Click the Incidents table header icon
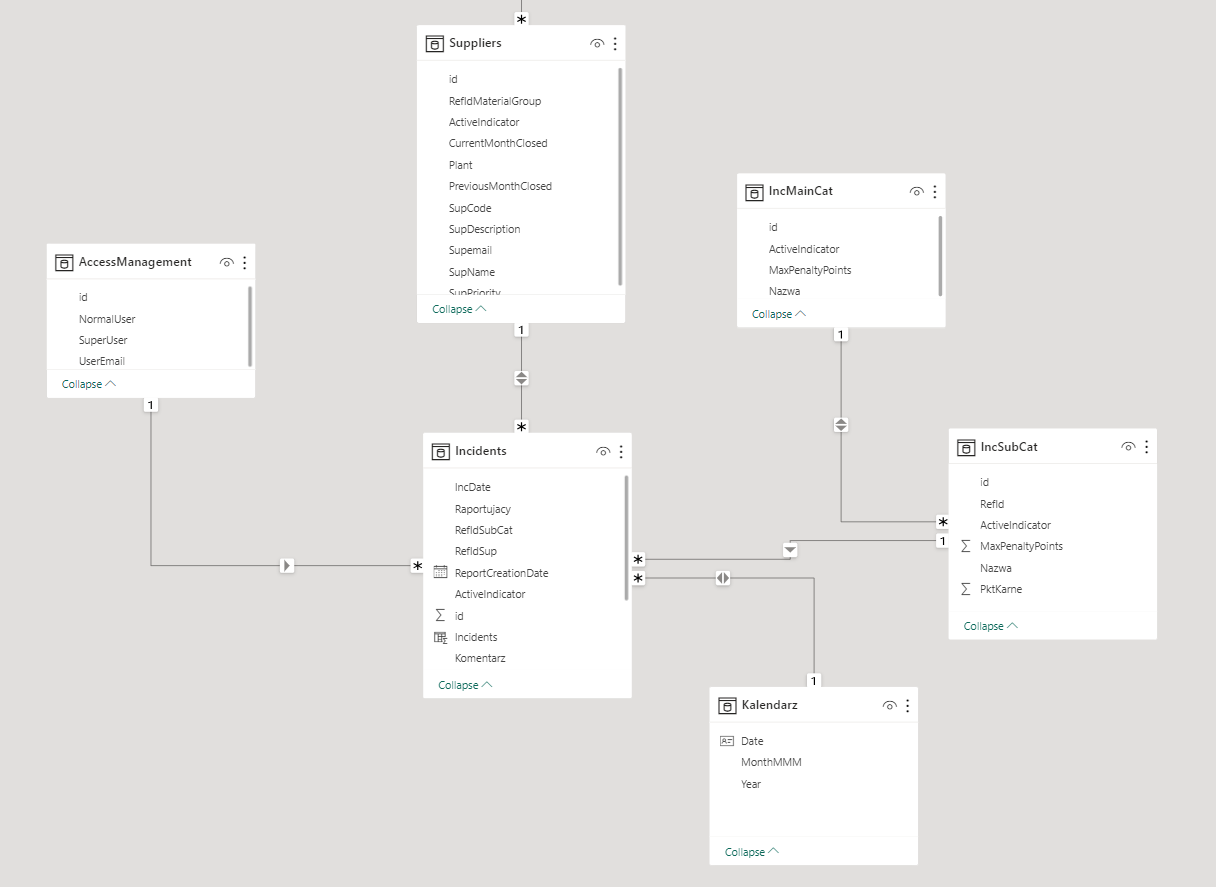Screen dimensions: 1216x887 [x=440, y=452]
